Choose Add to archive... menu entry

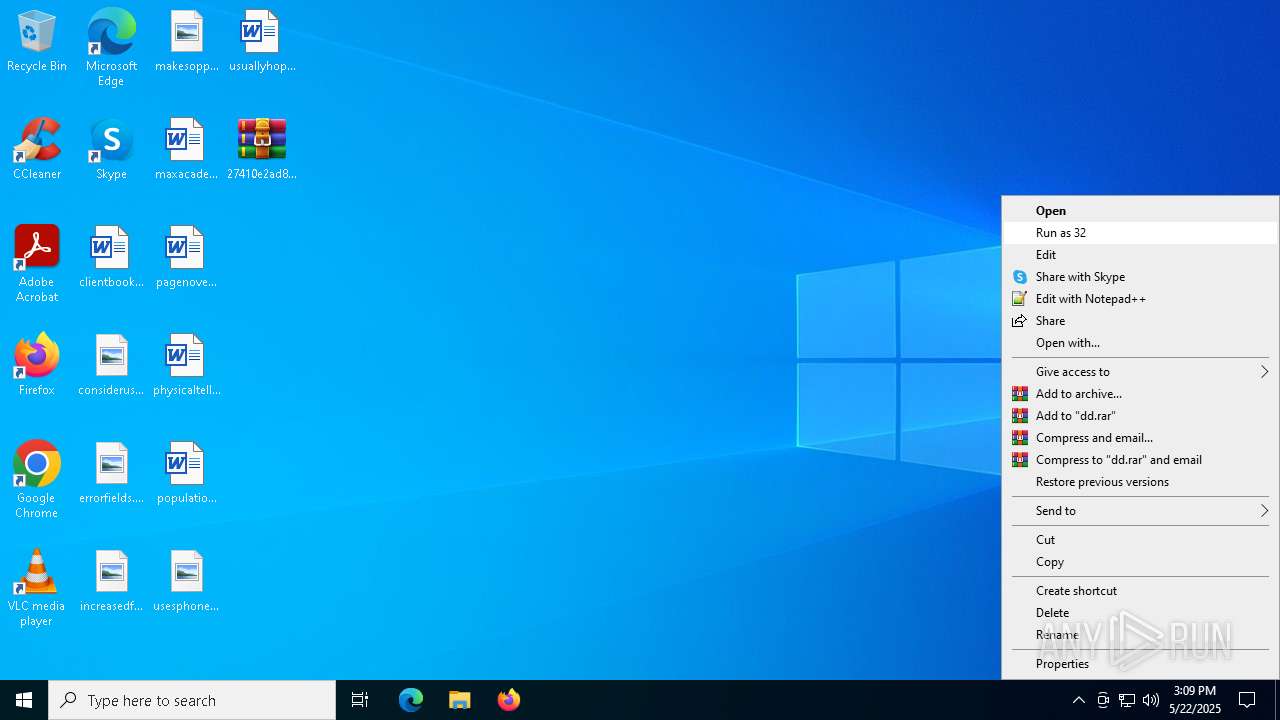click(1140, 393)
